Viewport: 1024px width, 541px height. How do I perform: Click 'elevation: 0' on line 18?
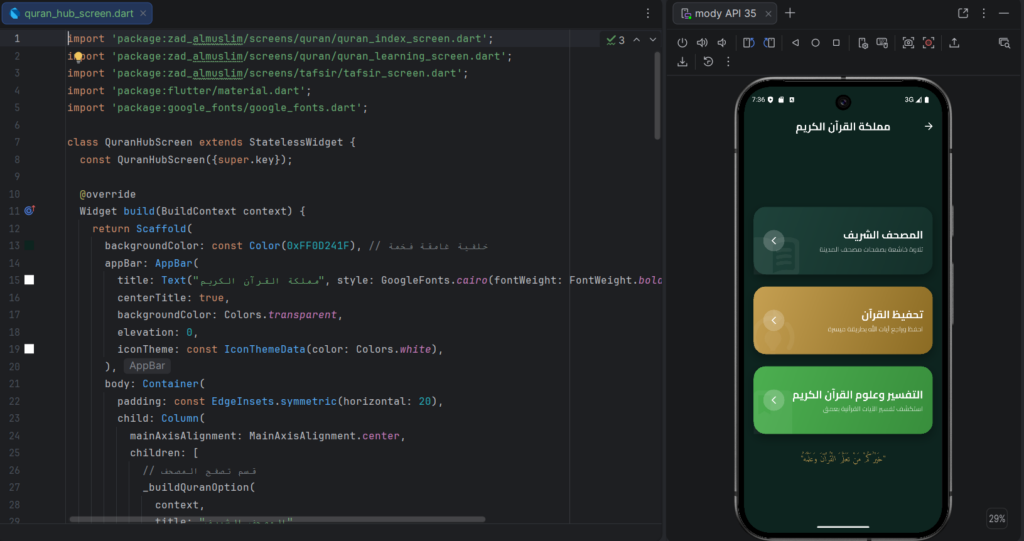(155, 332)
